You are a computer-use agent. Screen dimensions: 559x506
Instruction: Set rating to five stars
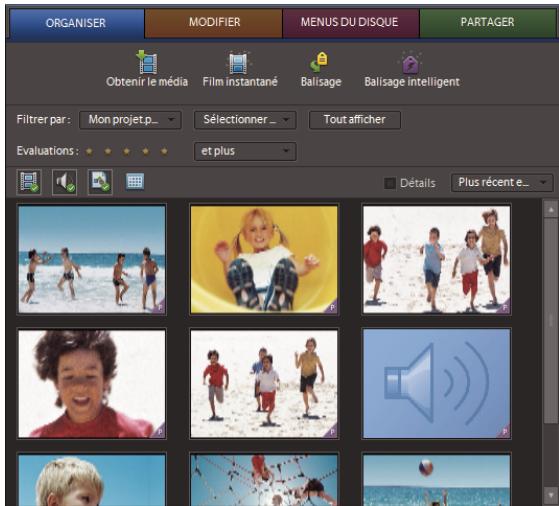tap(164, 152)
